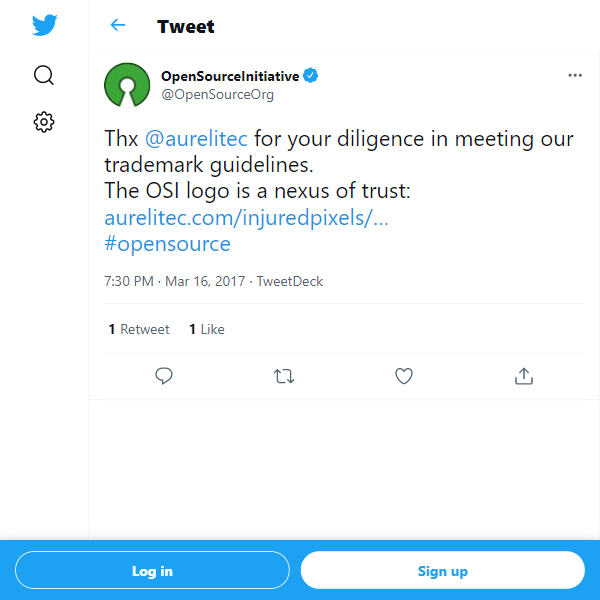Click the Twitter bird logo
Viewport: 600px width, 600px height.
44,26
